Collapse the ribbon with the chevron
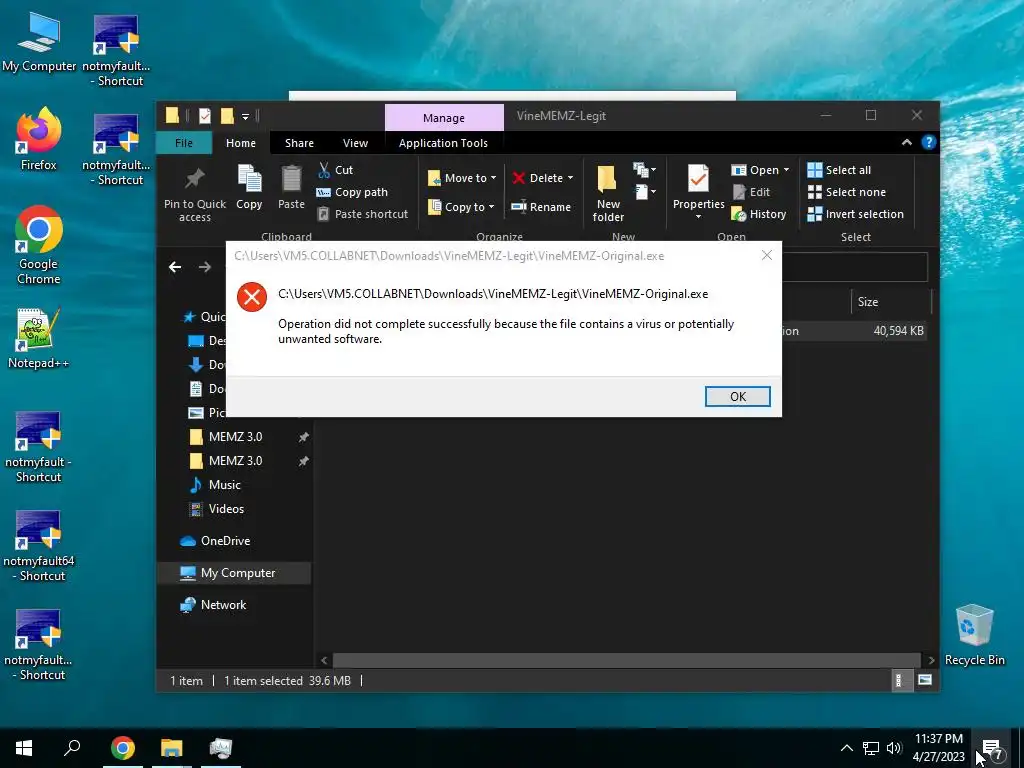This screenshot has height=768, width=1024. pos(906,142)
